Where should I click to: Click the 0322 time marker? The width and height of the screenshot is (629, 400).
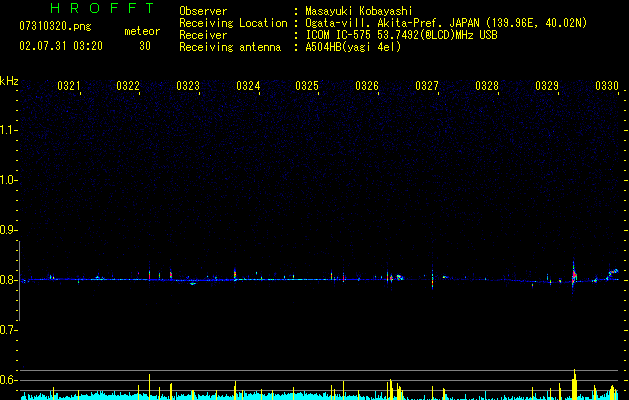(x=128, y=86)
